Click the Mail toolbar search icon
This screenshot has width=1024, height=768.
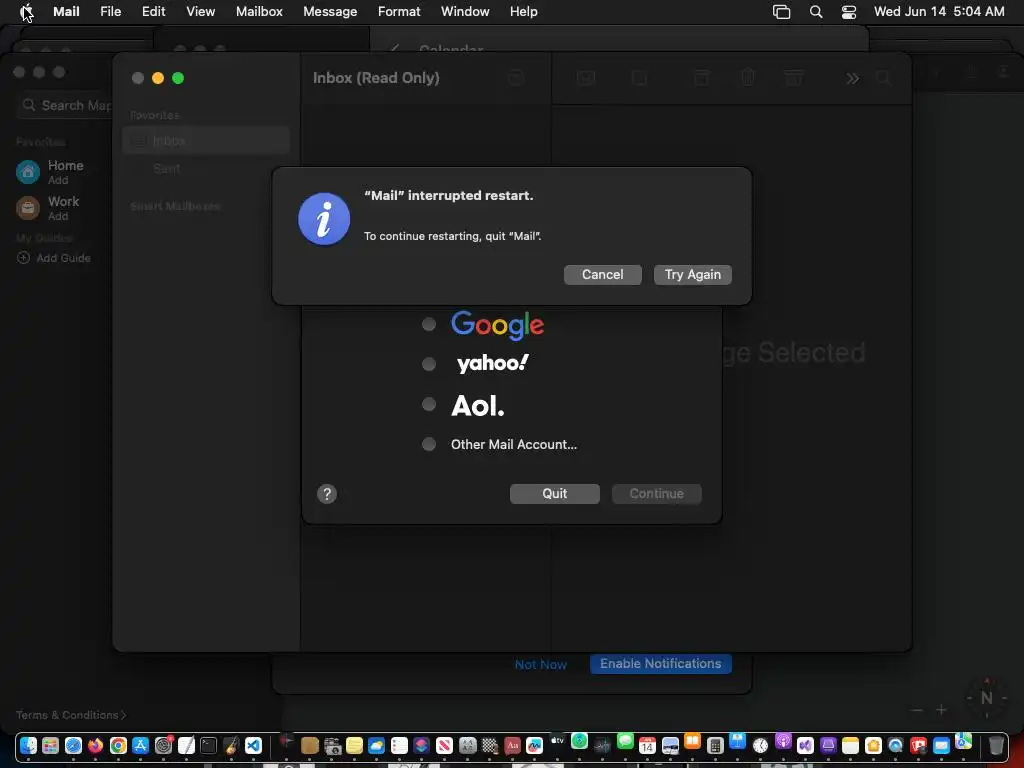coord(883,78)
